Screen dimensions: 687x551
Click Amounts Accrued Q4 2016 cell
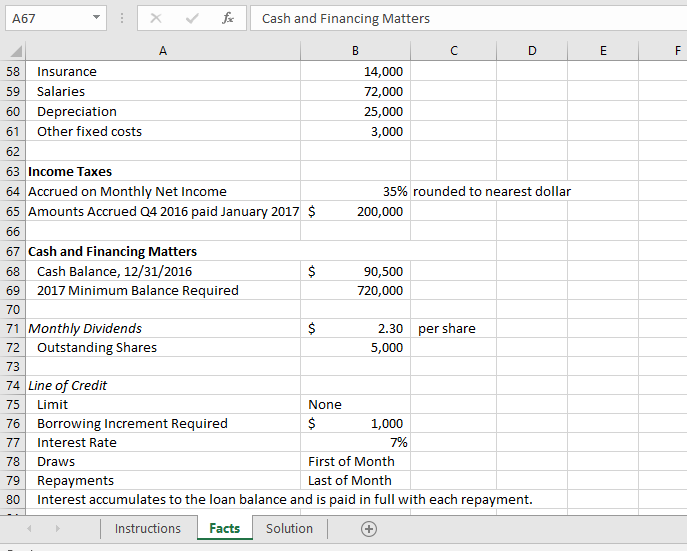[163, 212]
